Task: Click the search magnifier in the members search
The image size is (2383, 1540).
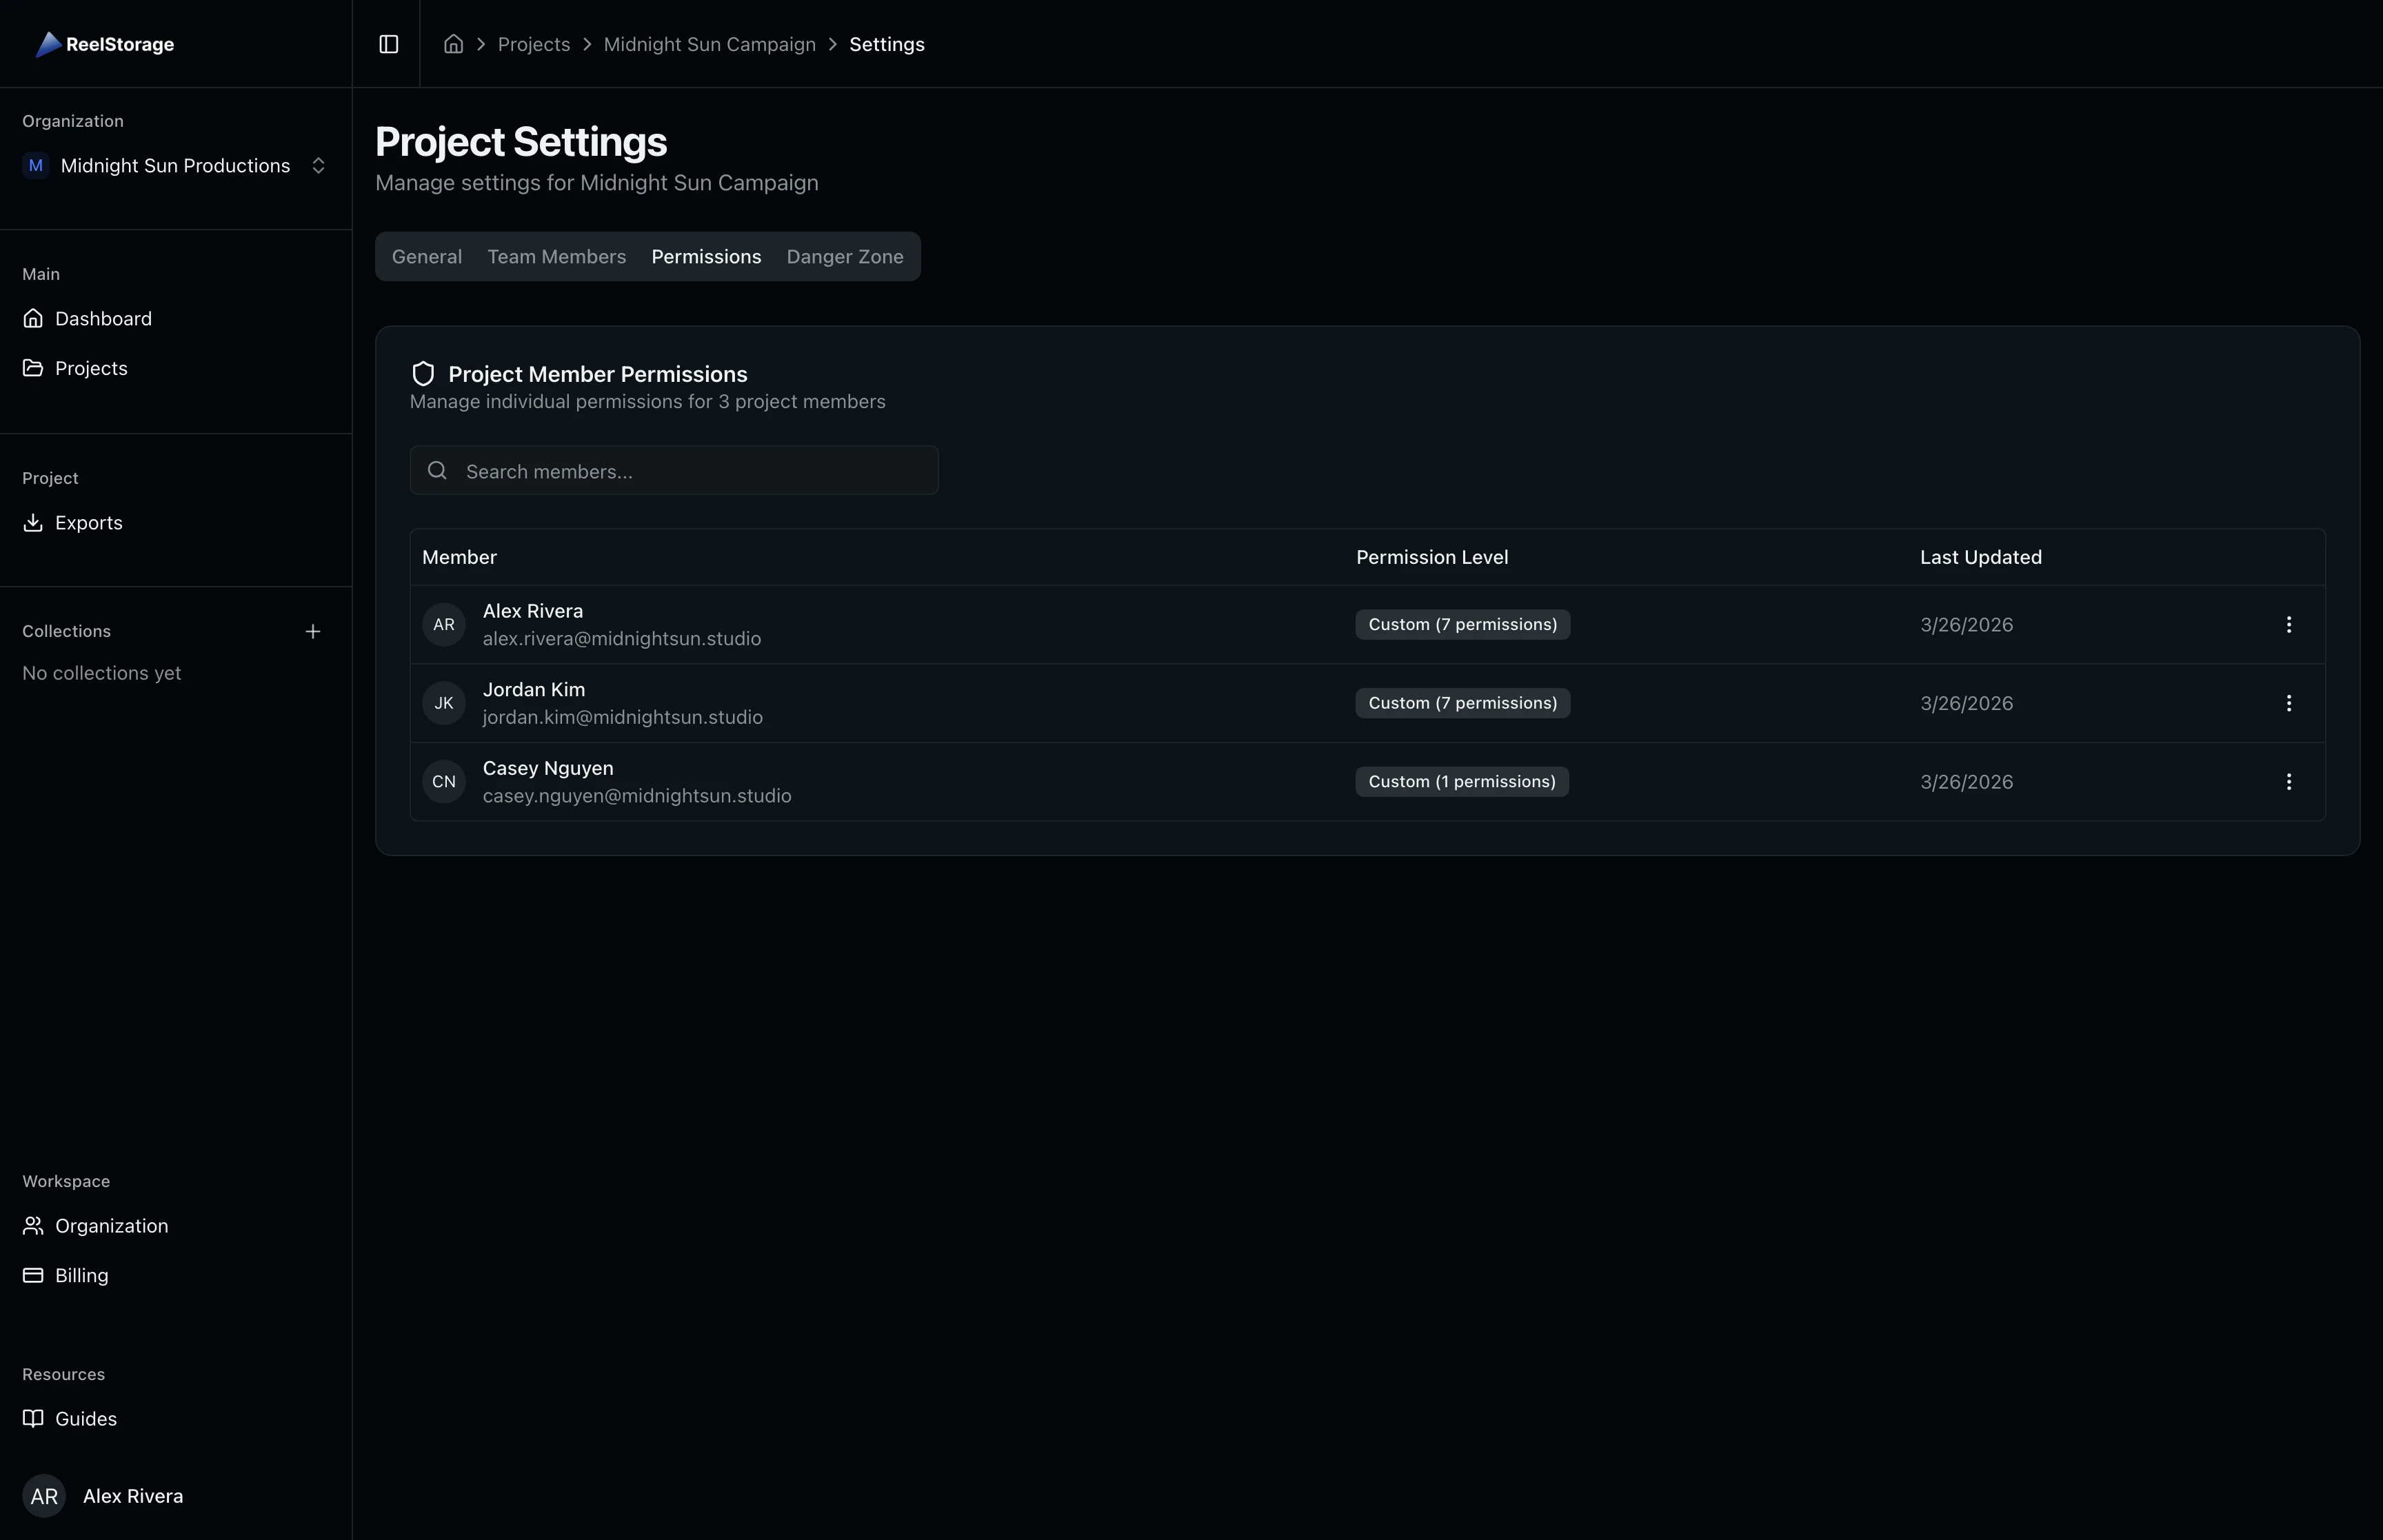Action: [437, 470]
